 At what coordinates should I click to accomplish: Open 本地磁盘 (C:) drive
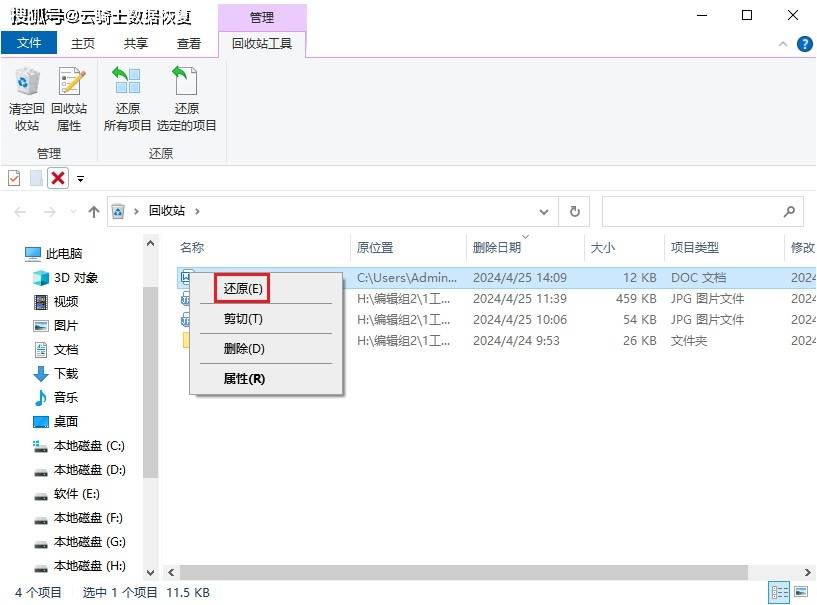pos(79,446)
